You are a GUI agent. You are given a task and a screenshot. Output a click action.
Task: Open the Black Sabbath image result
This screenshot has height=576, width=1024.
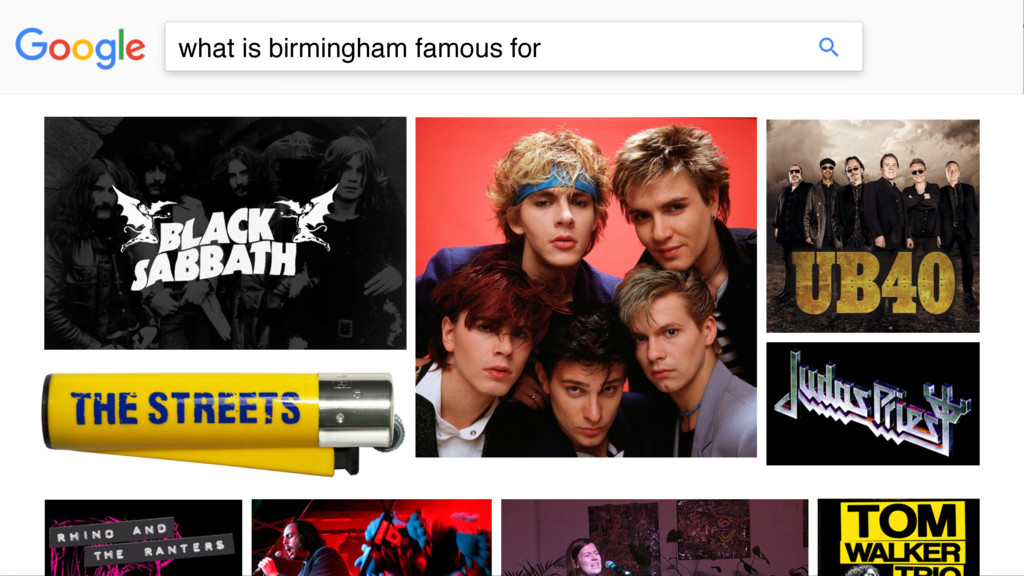(x=225, y=233)
